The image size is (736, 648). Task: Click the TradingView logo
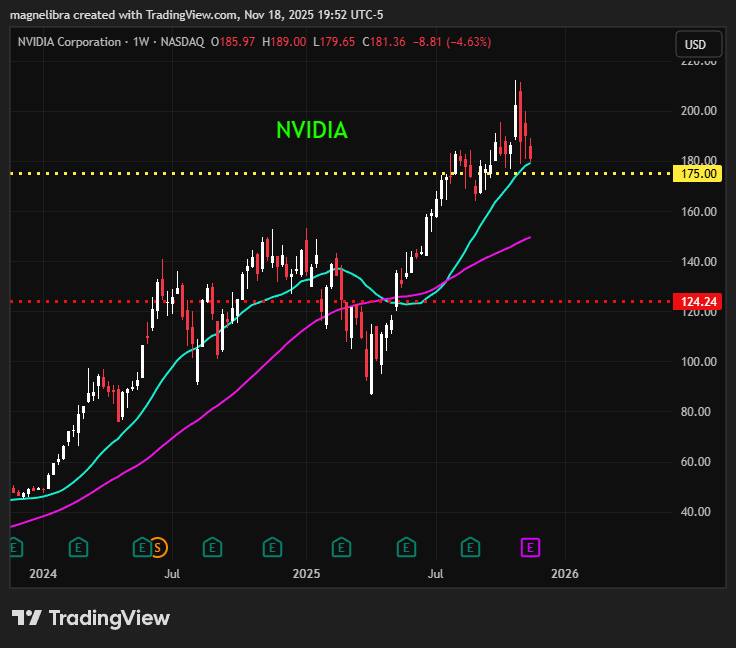[x=91, y=618]
